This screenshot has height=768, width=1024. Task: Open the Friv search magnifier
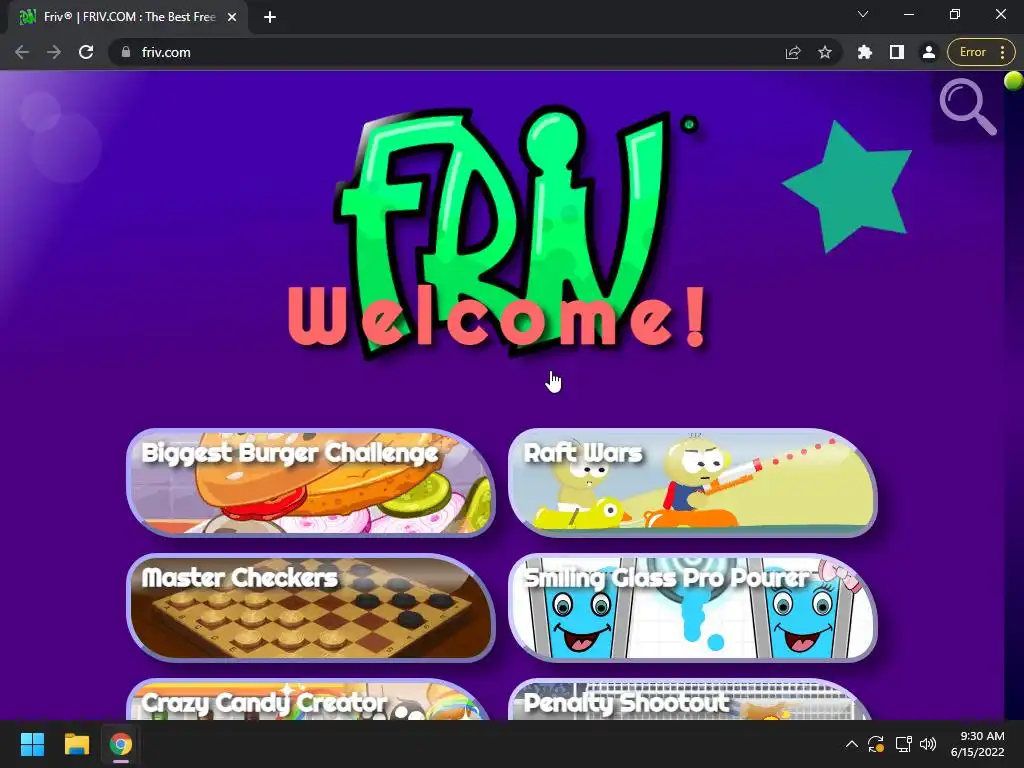click(968, 106)
